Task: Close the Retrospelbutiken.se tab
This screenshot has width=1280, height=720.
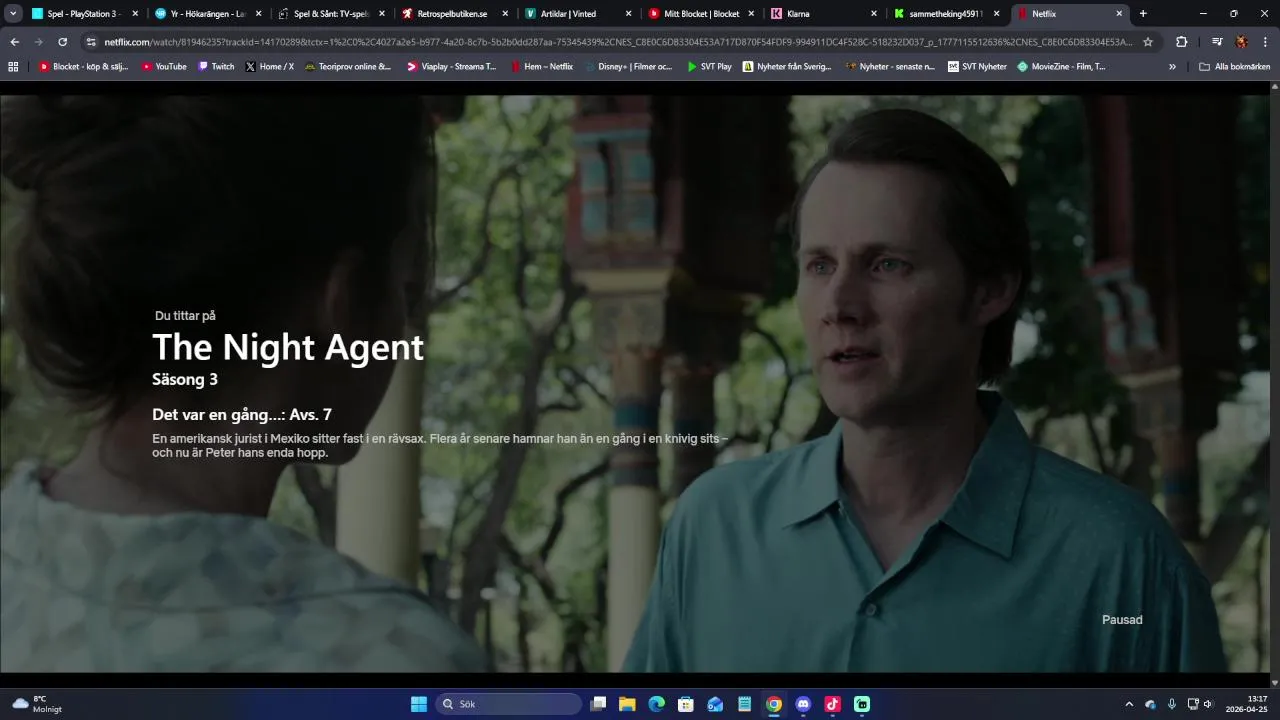Action: coord(505,14)
